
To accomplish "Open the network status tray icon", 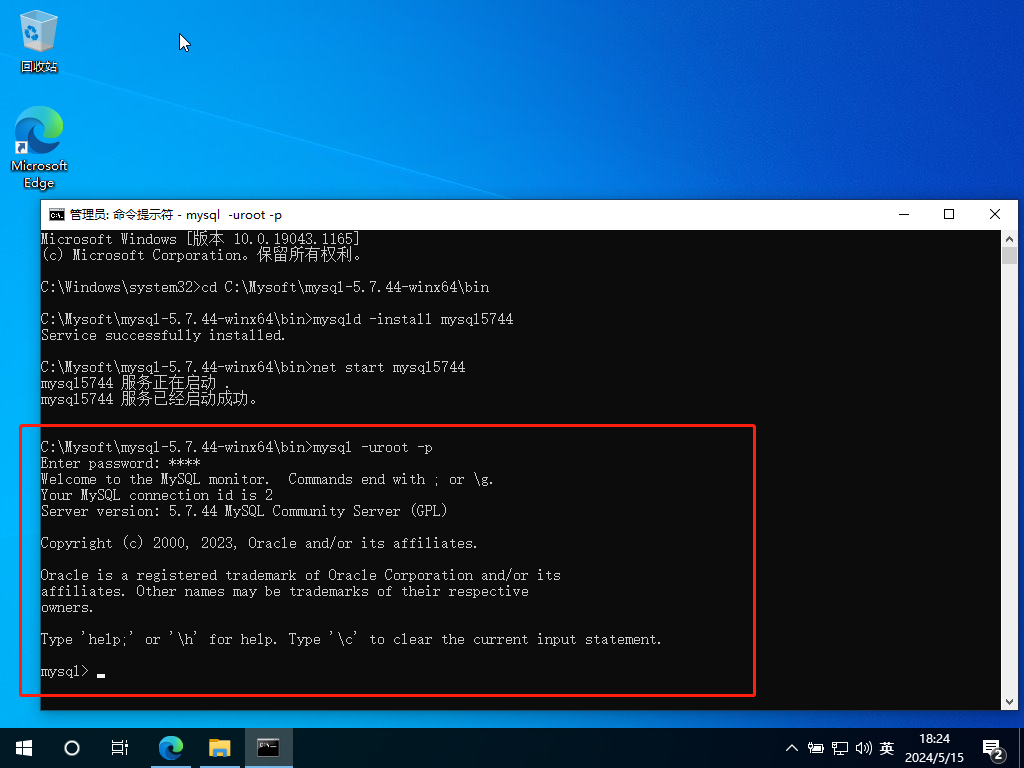I will [840, 748].
